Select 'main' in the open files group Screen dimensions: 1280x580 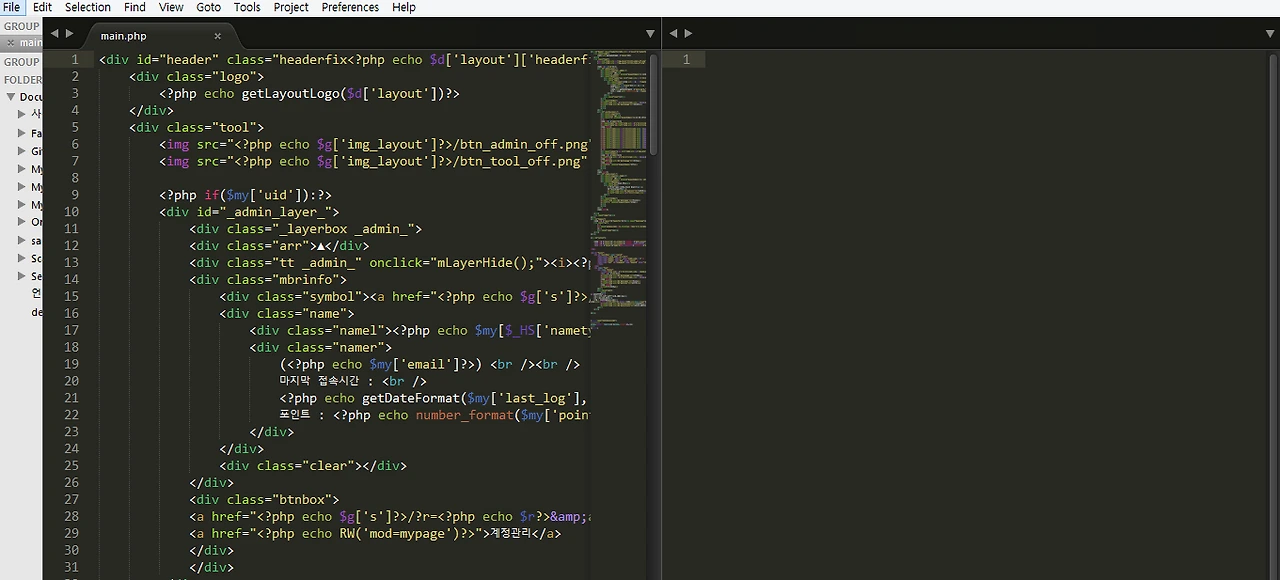[30, 42]
